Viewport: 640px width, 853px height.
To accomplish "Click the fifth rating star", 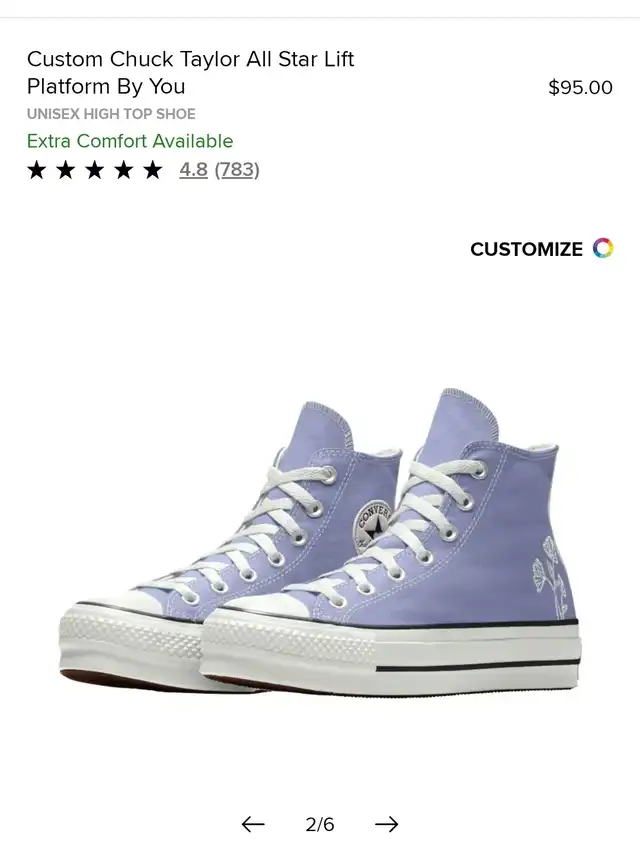I will coord(152,170).
